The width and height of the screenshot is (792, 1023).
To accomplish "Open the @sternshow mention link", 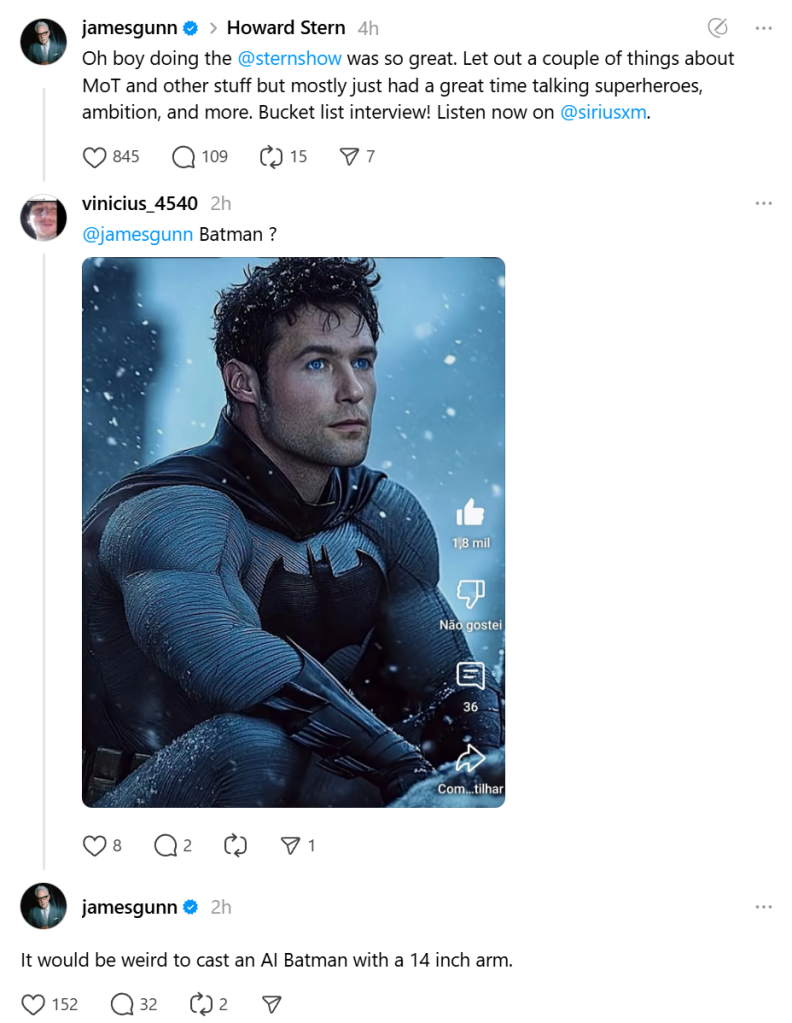I will [289, 59].
